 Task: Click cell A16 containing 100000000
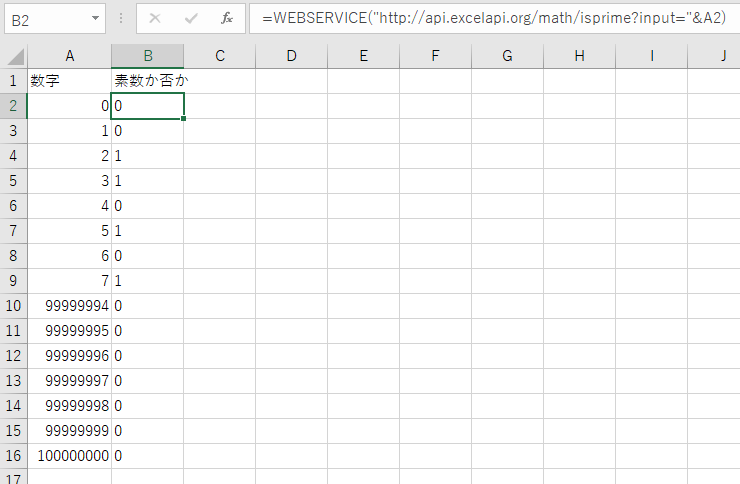click(69, 456)
